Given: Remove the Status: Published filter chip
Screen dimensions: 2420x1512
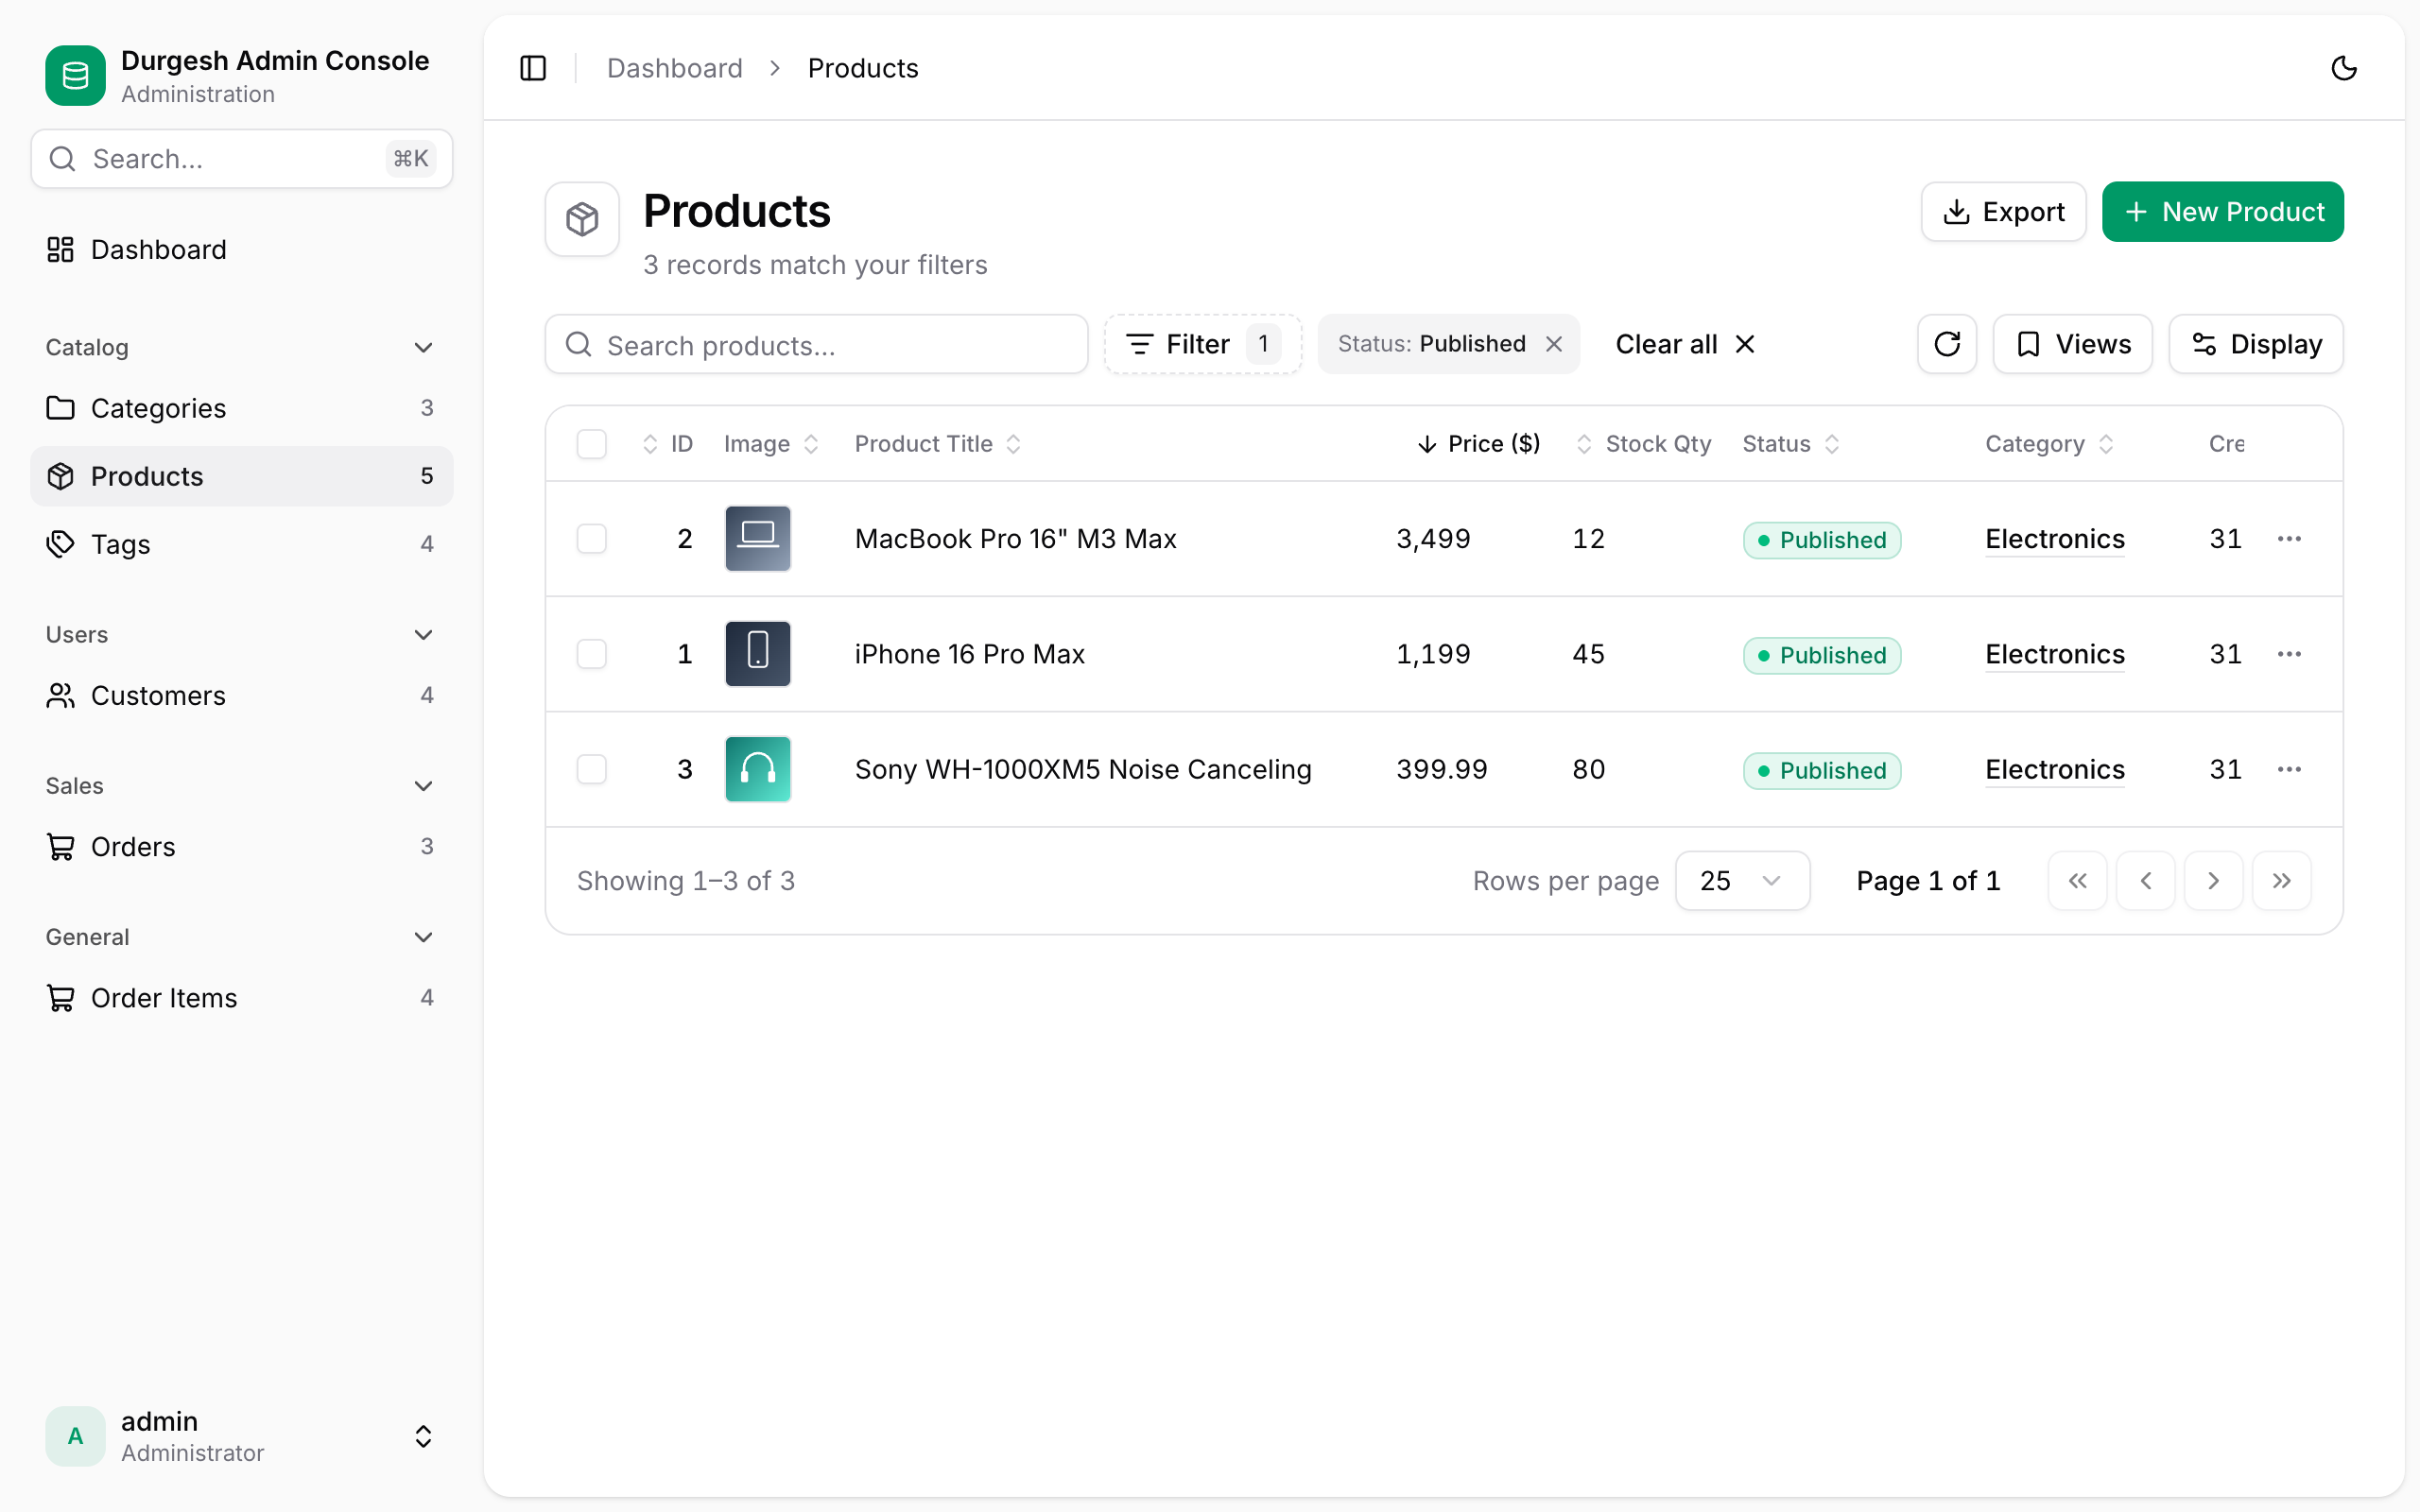Looking at the screenshot, I should tap(1554, 344).
